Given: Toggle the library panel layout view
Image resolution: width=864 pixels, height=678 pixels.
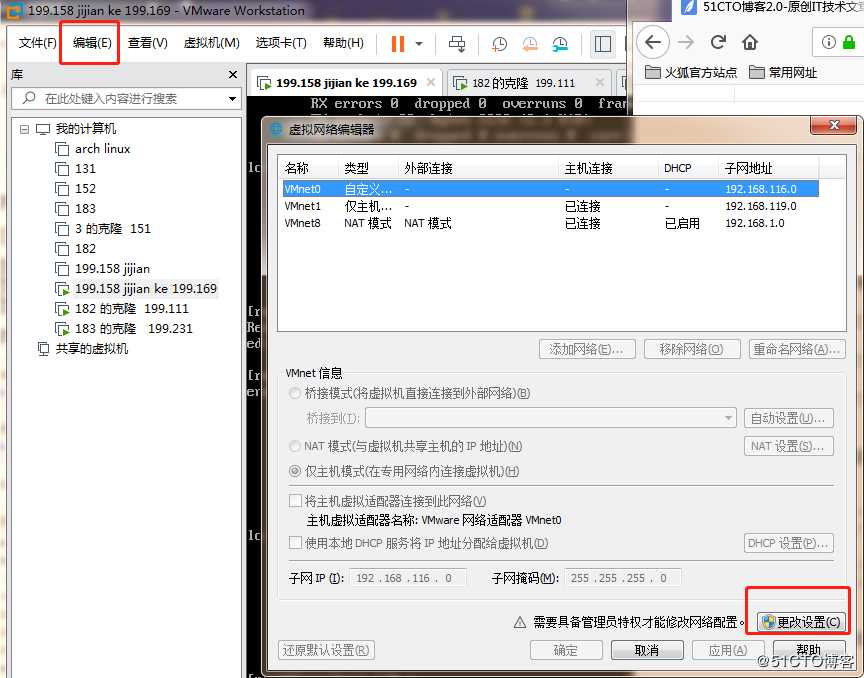Looking at the screenshot, I should pos(602,43).
